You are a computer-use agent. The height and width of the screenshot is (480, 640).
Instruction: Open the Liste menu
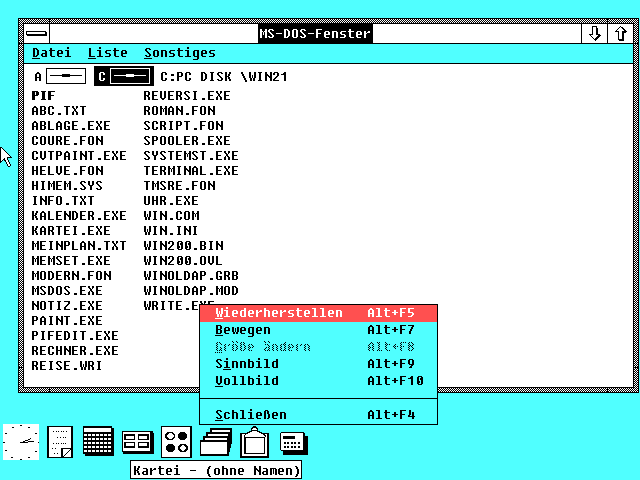click(x=108, y=53)
